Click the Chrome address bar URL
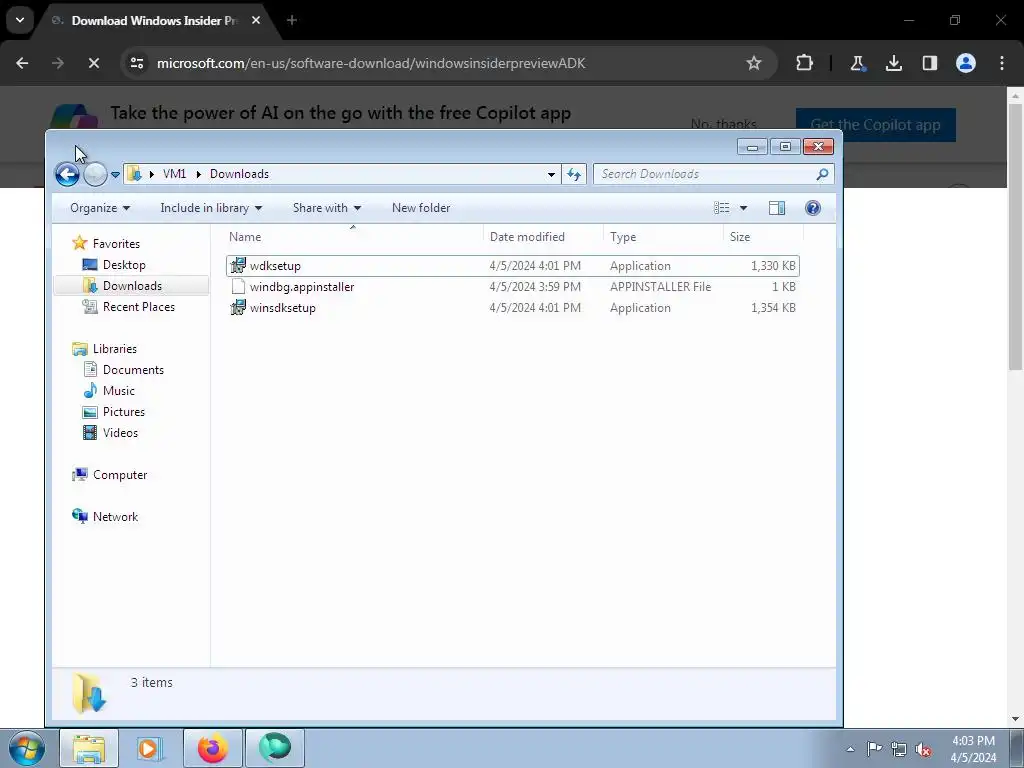 [371, 63]
